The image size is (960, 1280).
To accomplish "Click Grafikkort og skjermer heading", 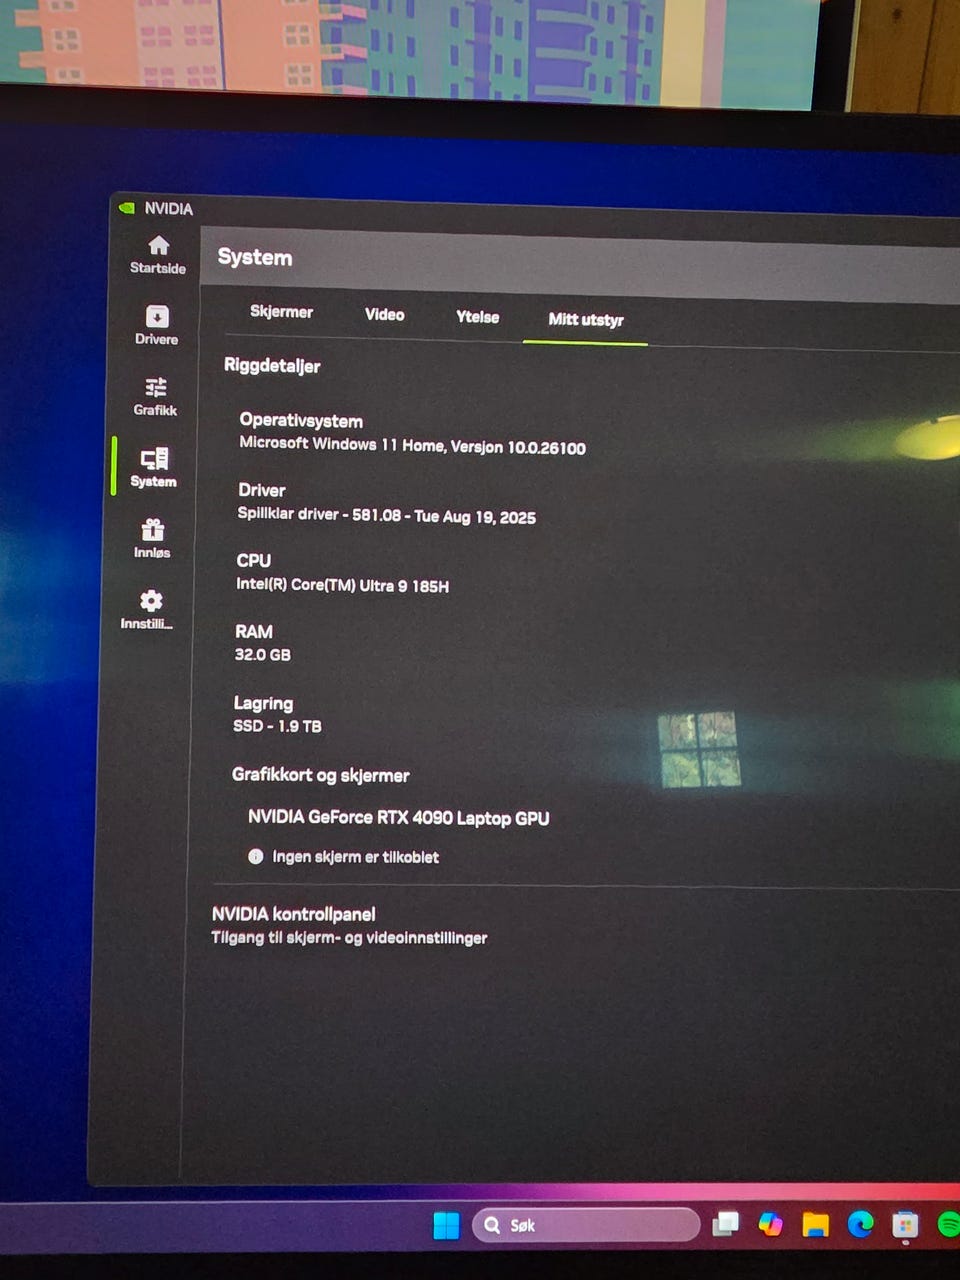I will click(x=321, y=775).
